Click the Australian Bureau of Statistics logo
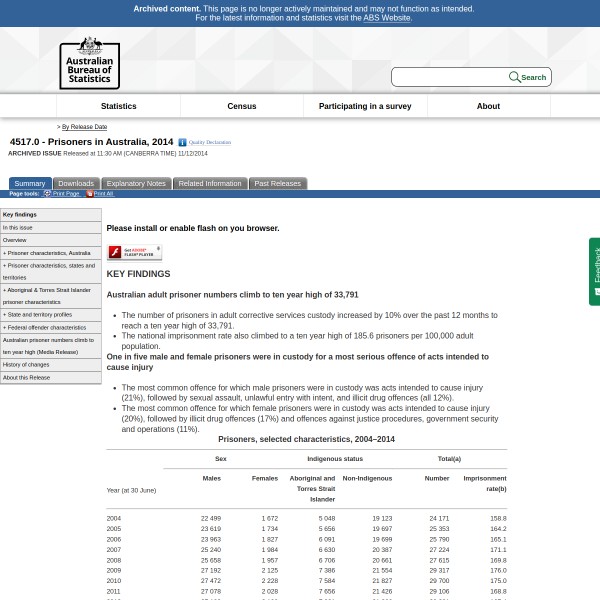Screen dimensions: 600x600 pos(89,63)
